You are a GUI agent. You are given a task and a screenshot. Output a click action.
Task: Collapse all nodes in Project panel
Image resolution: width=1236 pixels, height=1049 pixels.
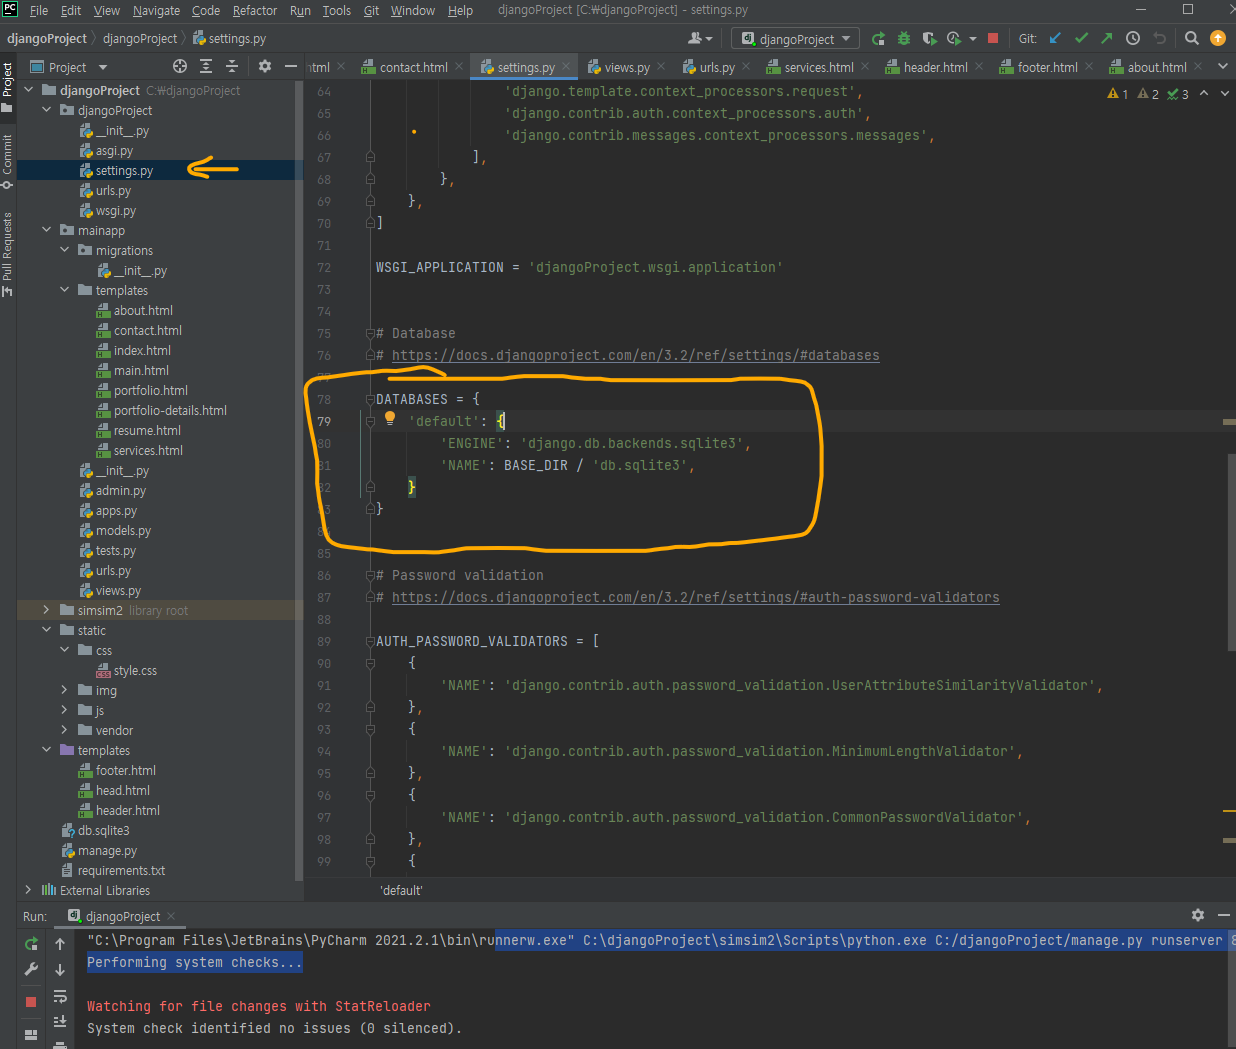pos(232,67)
